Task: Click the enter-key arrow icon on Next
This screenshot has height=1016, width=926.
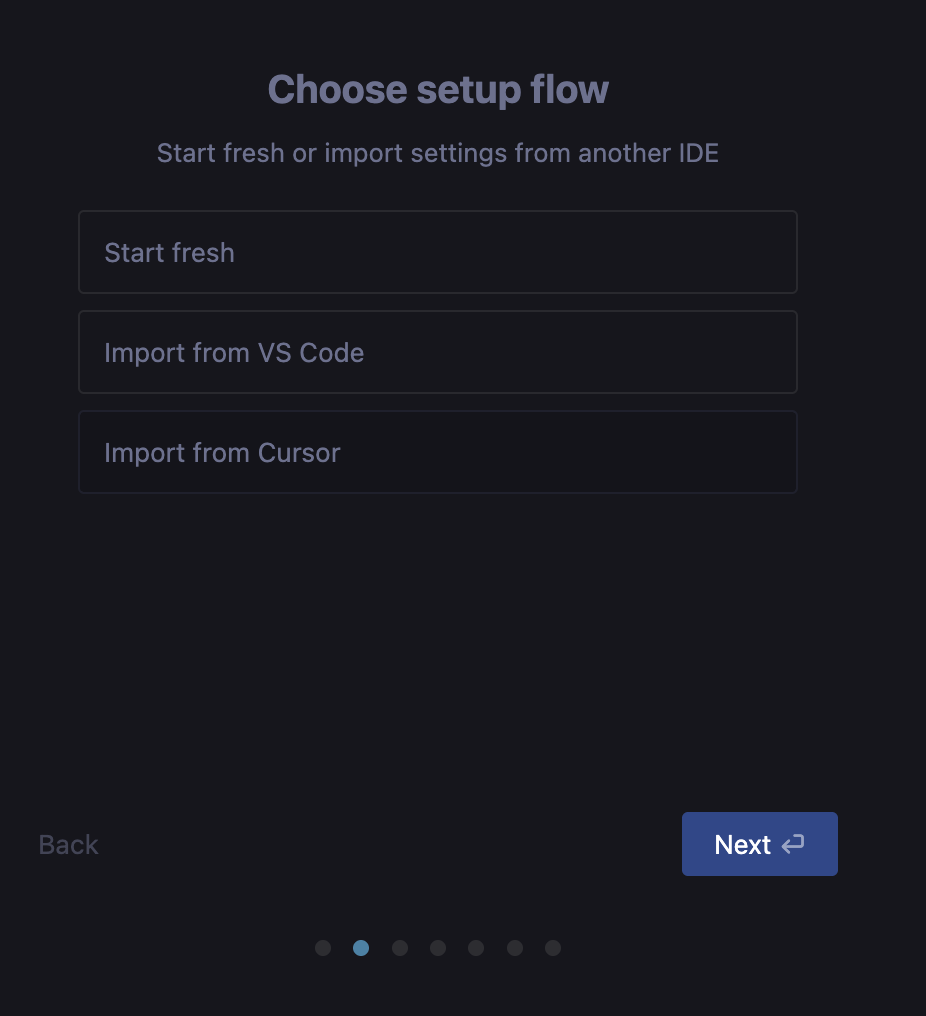Action: (793, 845)
